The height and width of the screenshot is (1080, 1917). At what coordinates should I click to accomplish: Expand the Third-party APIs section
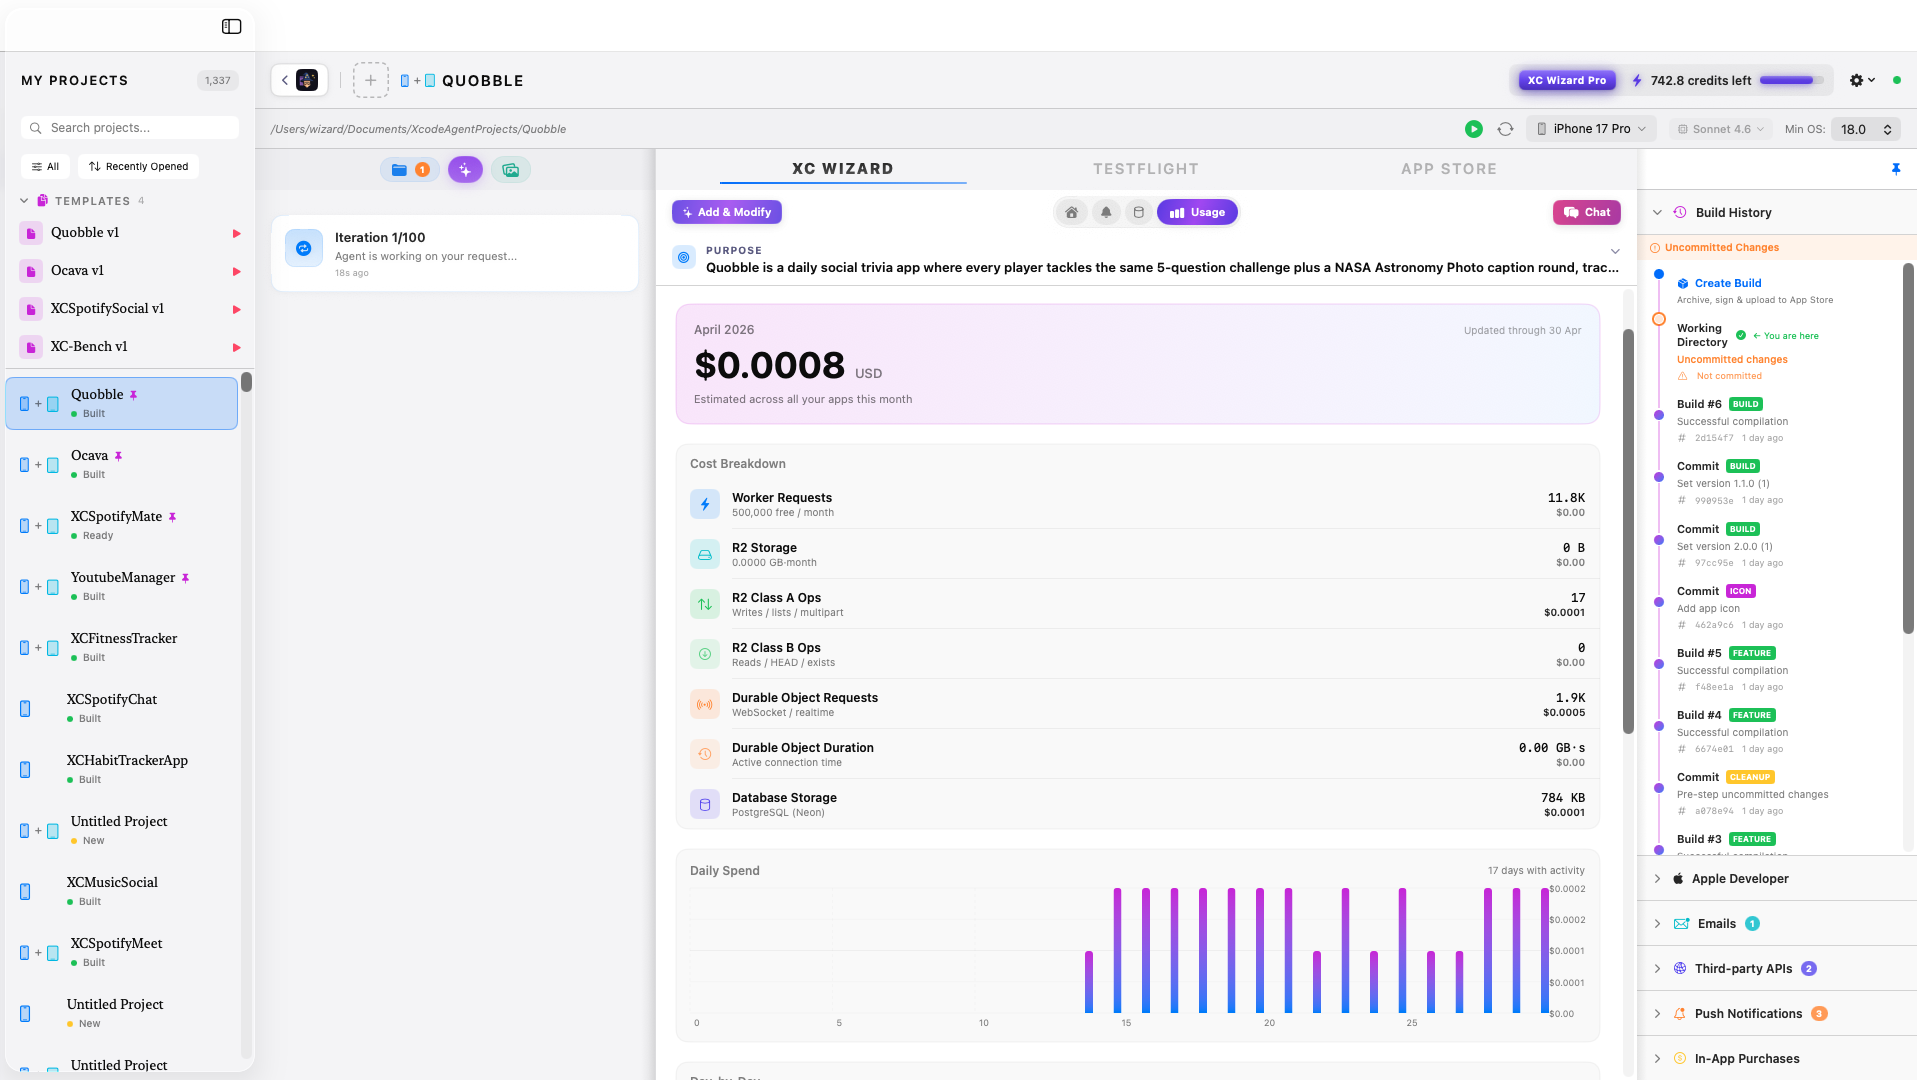(x=1657, y=969)
